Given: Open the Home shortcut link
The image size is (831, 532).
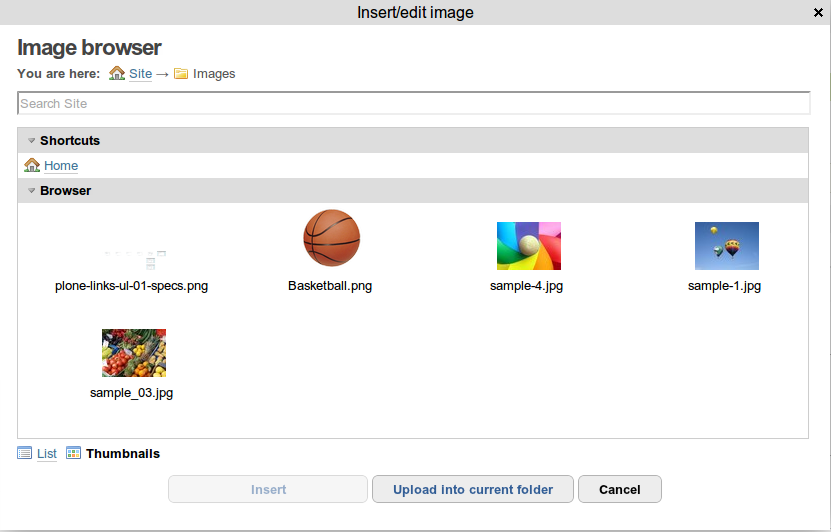Looking at the screenshot, I should coord(61,166).
